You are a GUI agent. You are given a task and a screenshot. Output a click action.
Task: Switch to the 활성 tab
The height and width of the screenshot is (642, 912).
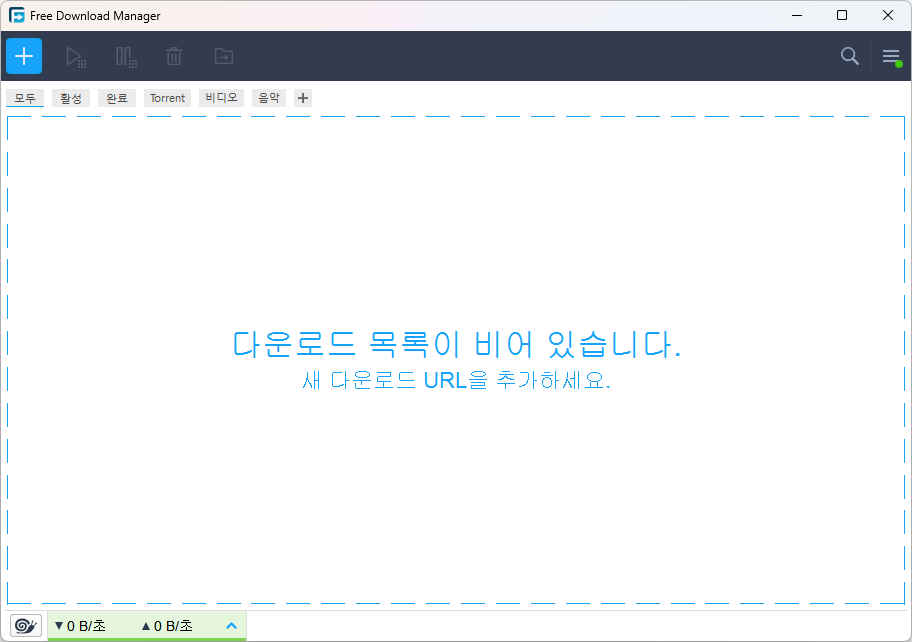71,98
